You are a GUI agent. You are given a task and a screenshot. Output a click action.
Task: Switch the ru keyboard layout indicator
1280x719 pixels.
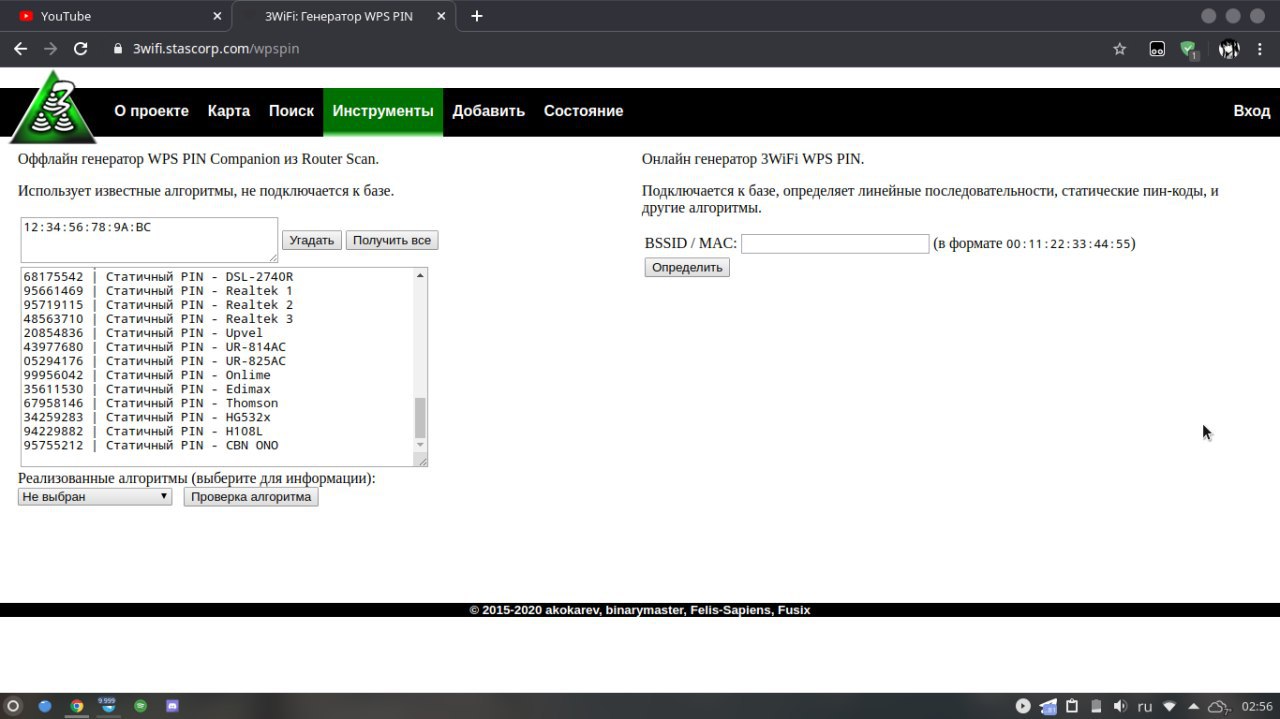coord(1145,706)
